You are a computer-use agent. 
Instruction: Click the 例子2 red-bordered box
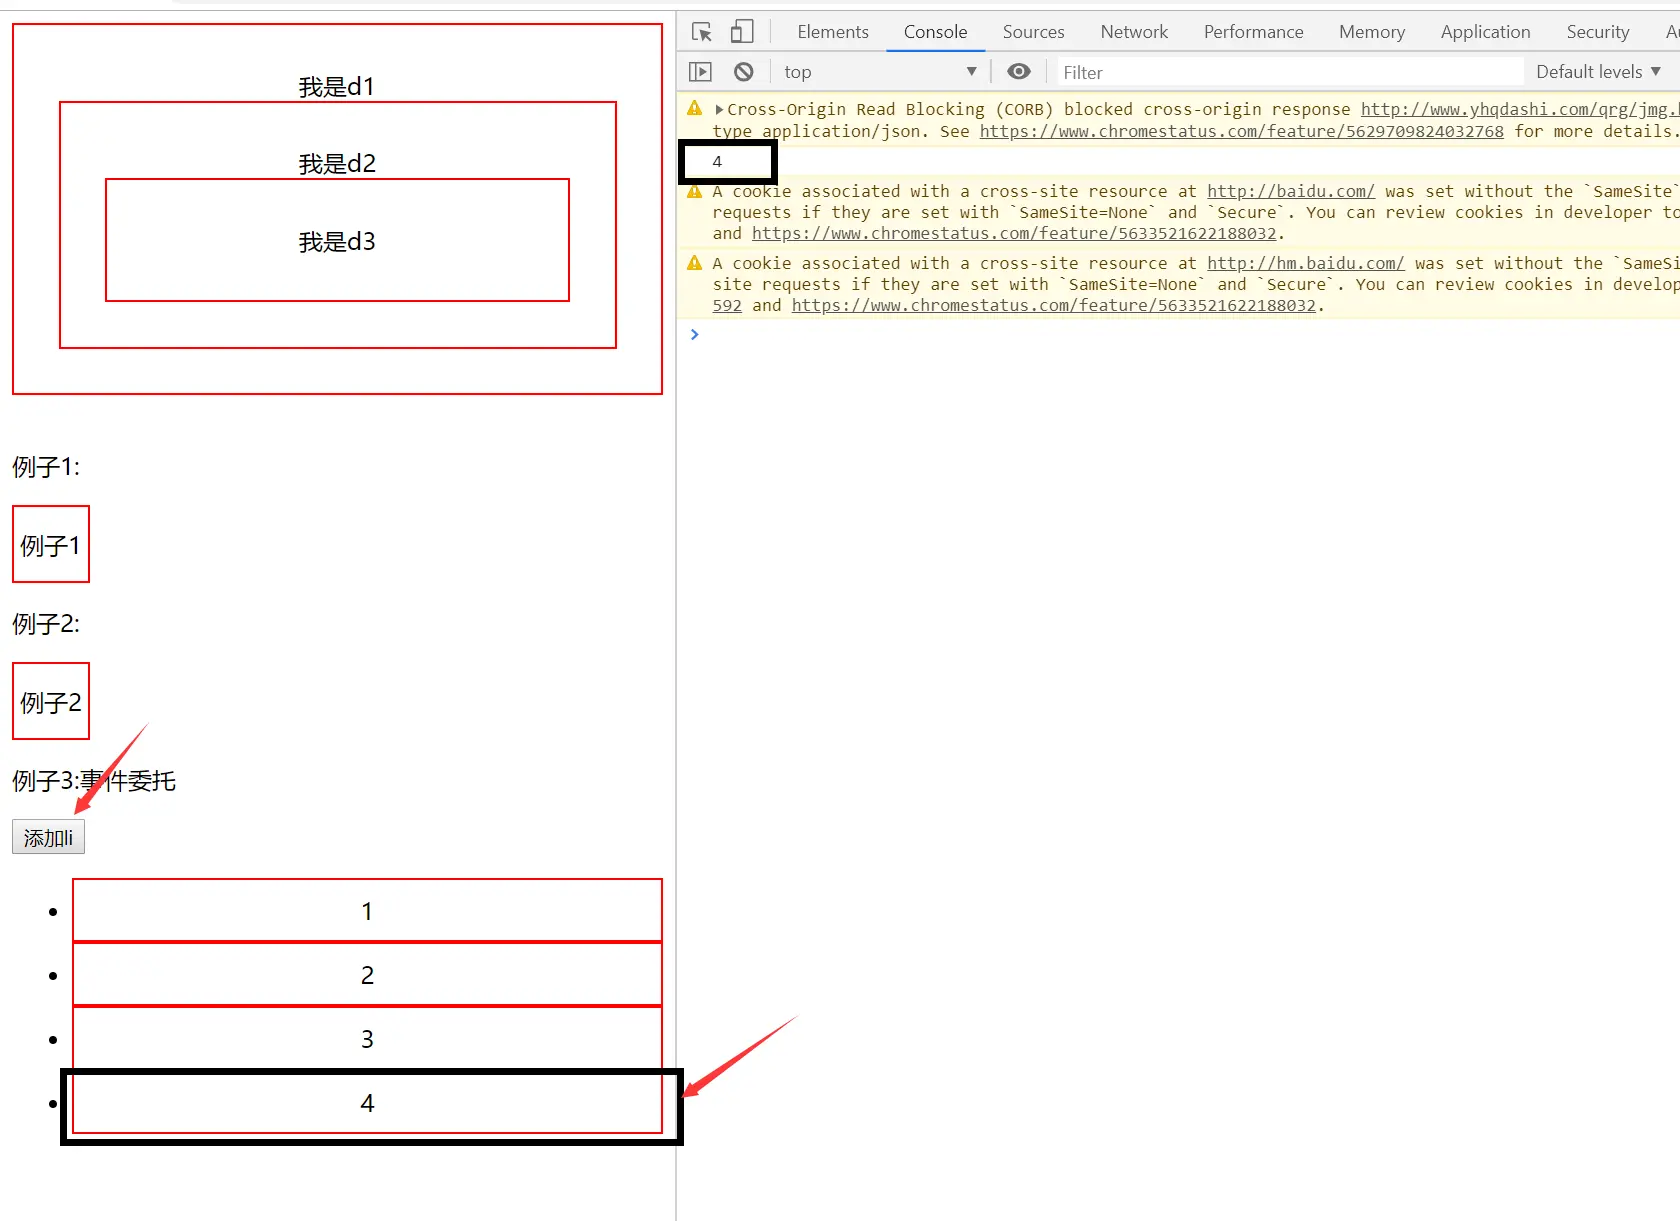pyautogui.click(x=51, y=701)
